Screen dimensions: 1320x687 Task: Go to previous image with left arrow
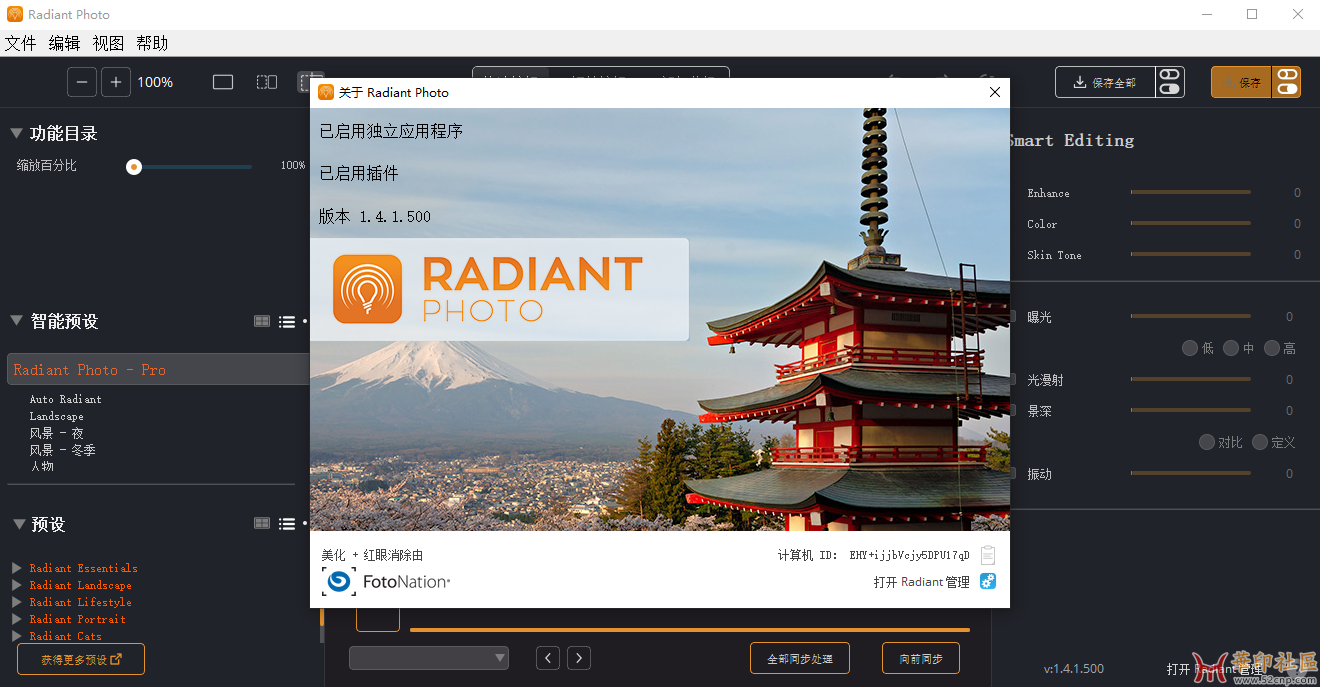[547, 658]
